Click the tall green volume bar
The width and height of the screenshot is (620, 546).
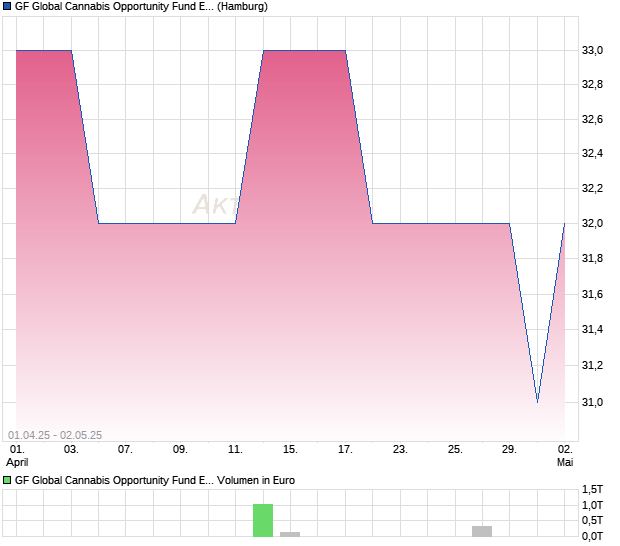263,520
